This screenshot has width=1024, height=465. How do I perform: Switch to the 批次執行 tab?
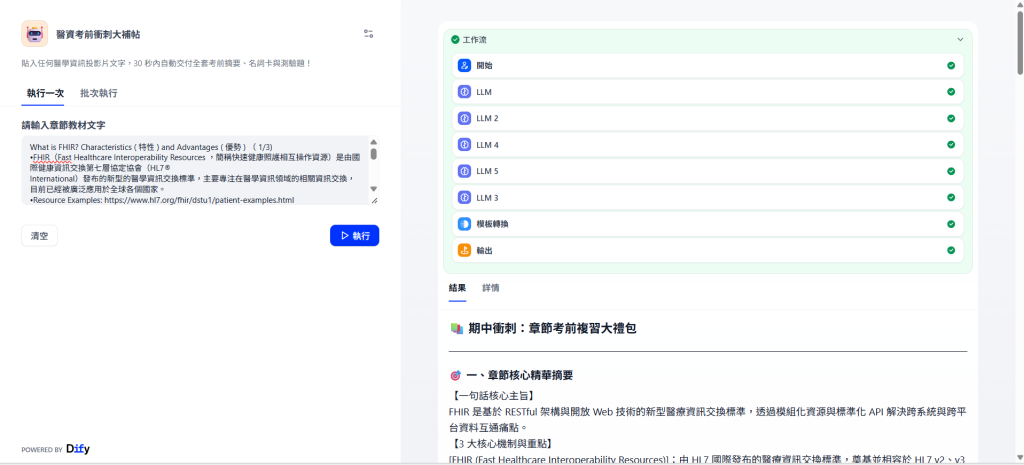click(99, 93)
